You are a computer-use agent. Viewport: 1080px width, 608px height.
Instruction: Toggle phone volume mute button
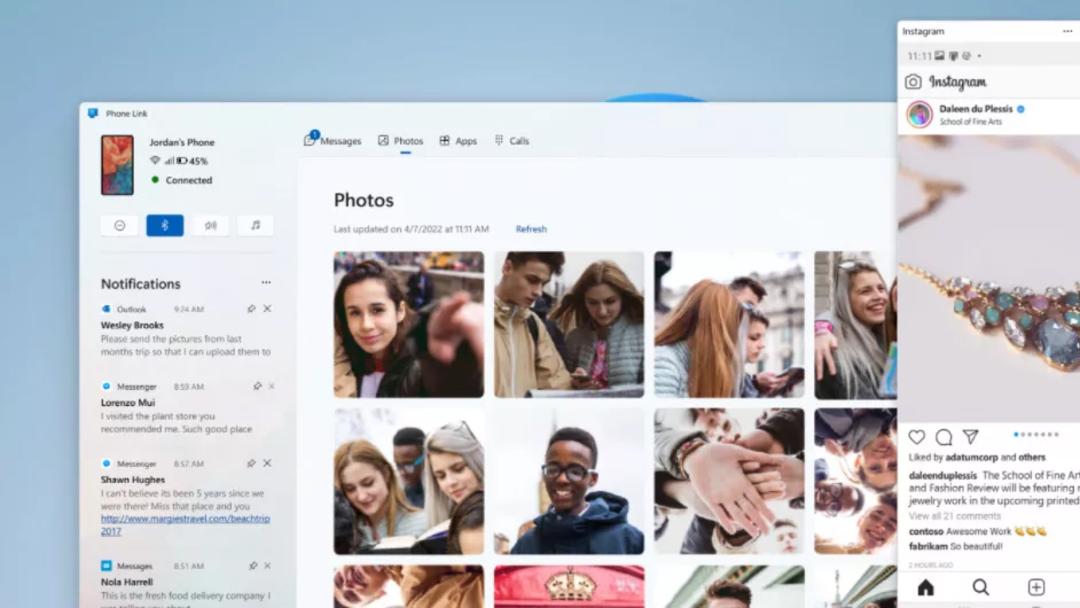click(x=210, y=226)
